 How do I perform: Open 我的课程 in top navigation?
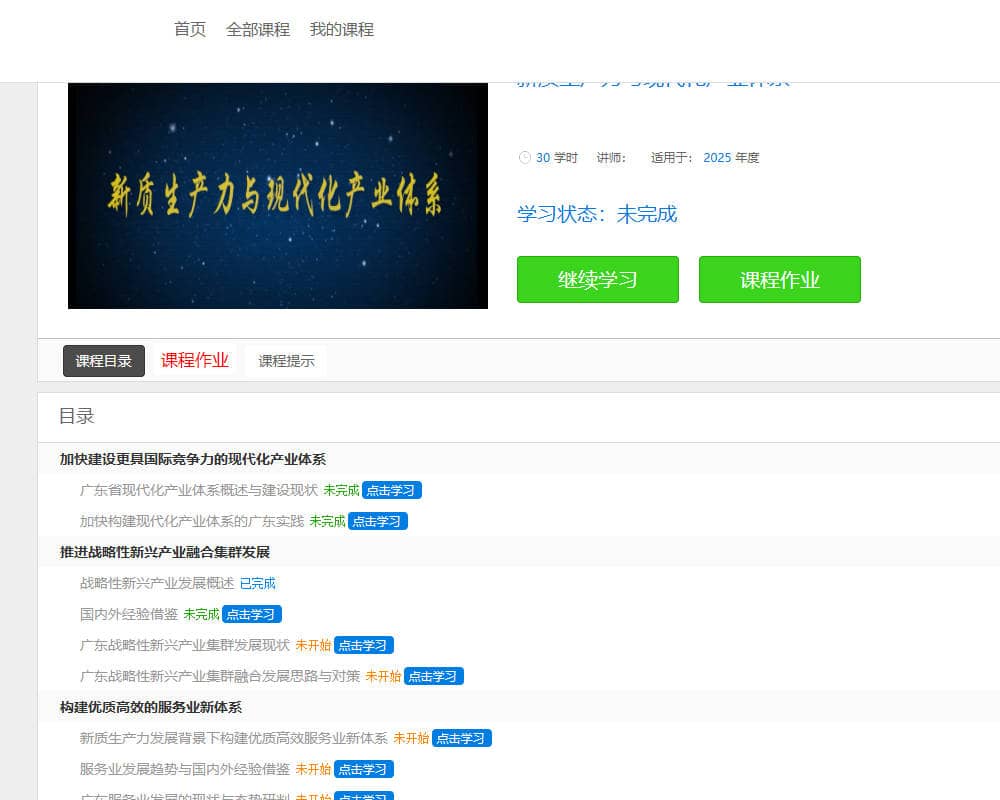tap(341, 30)
